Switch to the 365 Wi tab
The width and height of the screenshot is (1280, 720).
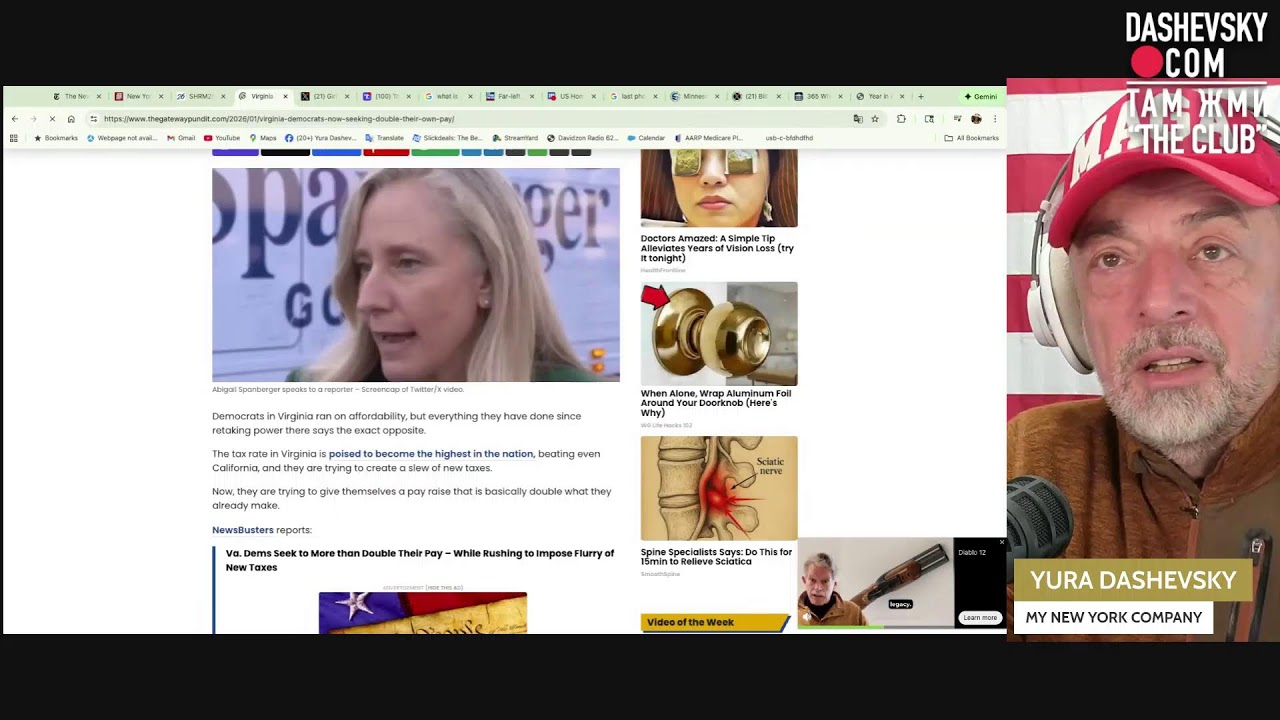click(x=820, y=97)
